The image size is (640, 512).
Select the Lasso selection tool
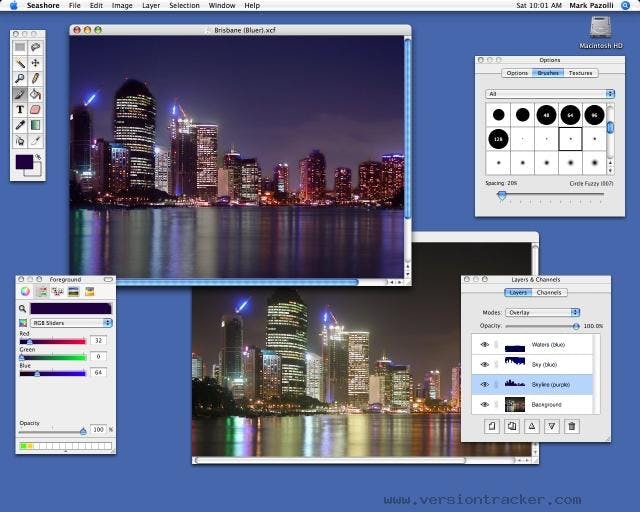(36, 47)
